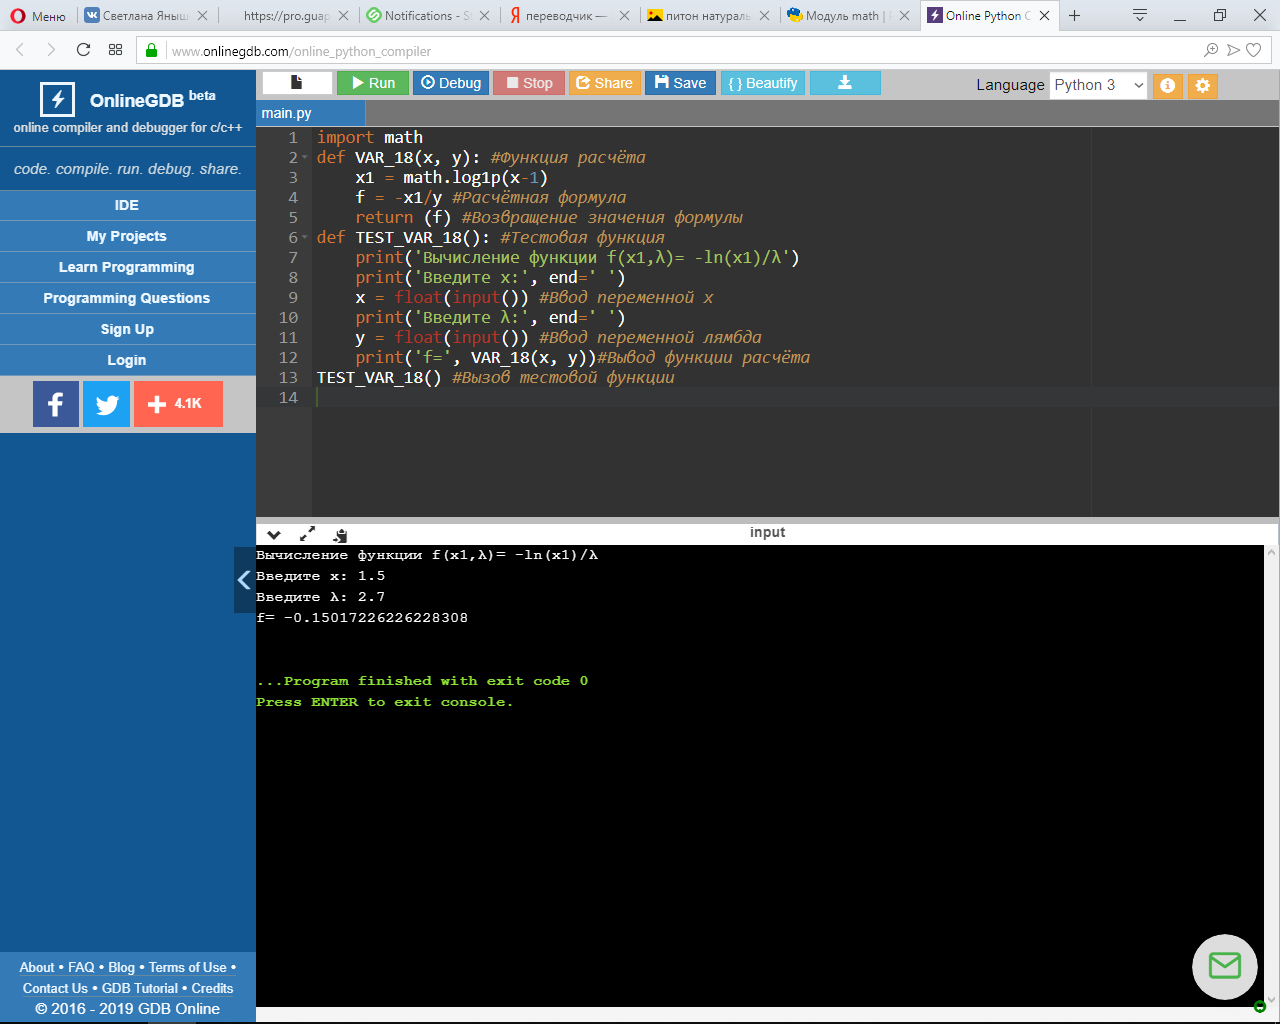Open the Terms of Use link
1280x1024 pixels.
(x=188, y=967)
